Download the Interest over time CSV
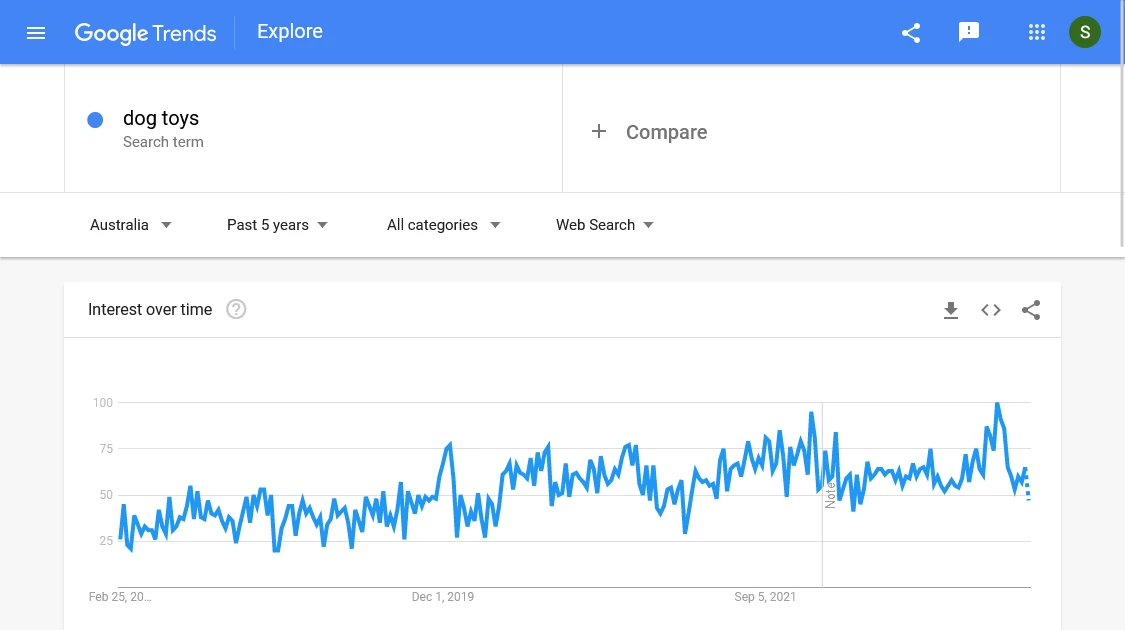Image resolution: width=1125 pixels, height=630 pixels. click(951, 310)
